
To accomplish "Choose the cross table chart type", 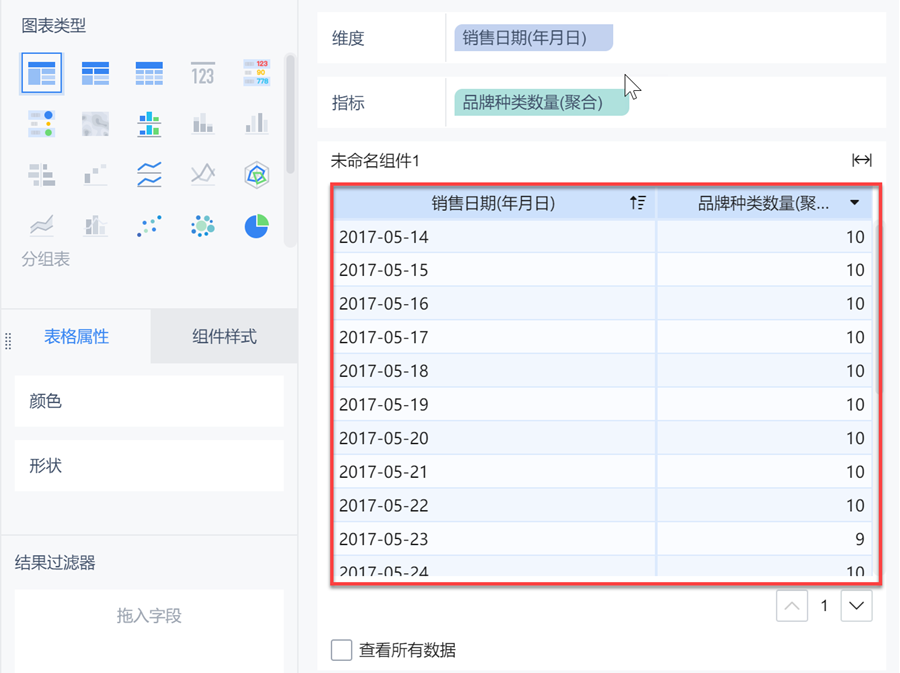I will tap(95, 73).
